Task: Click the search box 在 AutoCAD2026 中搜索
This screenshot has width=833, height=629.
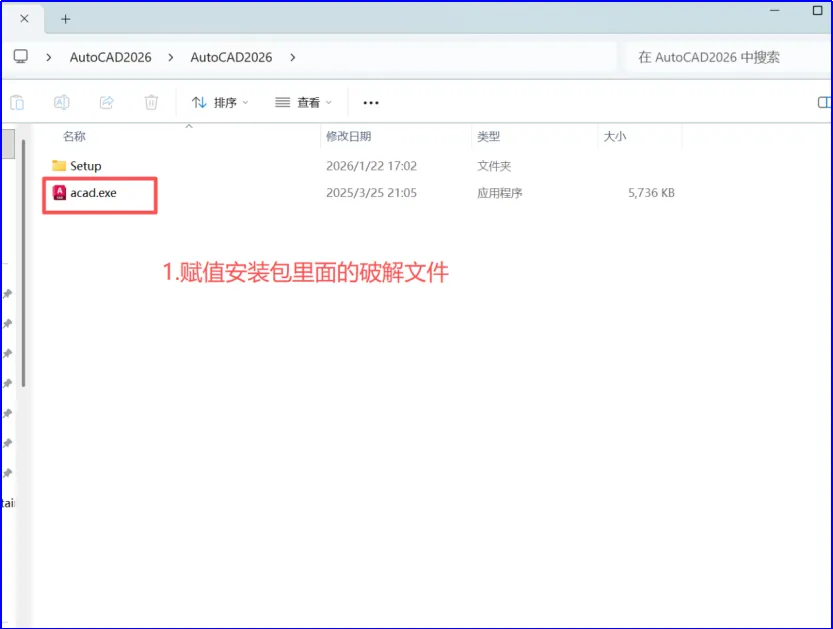Action: coord(728,57)
